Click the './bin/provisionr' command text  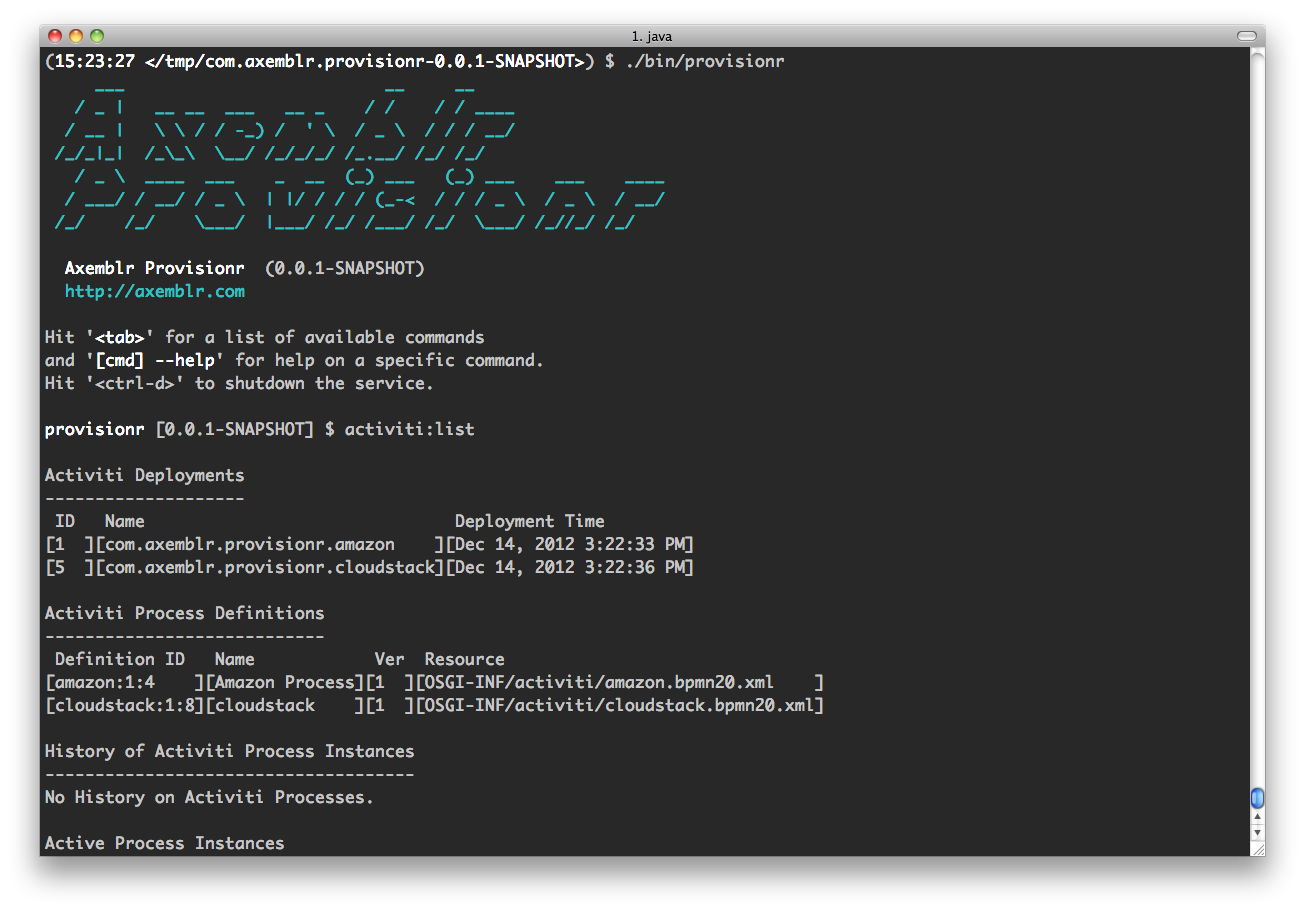coord(705,61)
